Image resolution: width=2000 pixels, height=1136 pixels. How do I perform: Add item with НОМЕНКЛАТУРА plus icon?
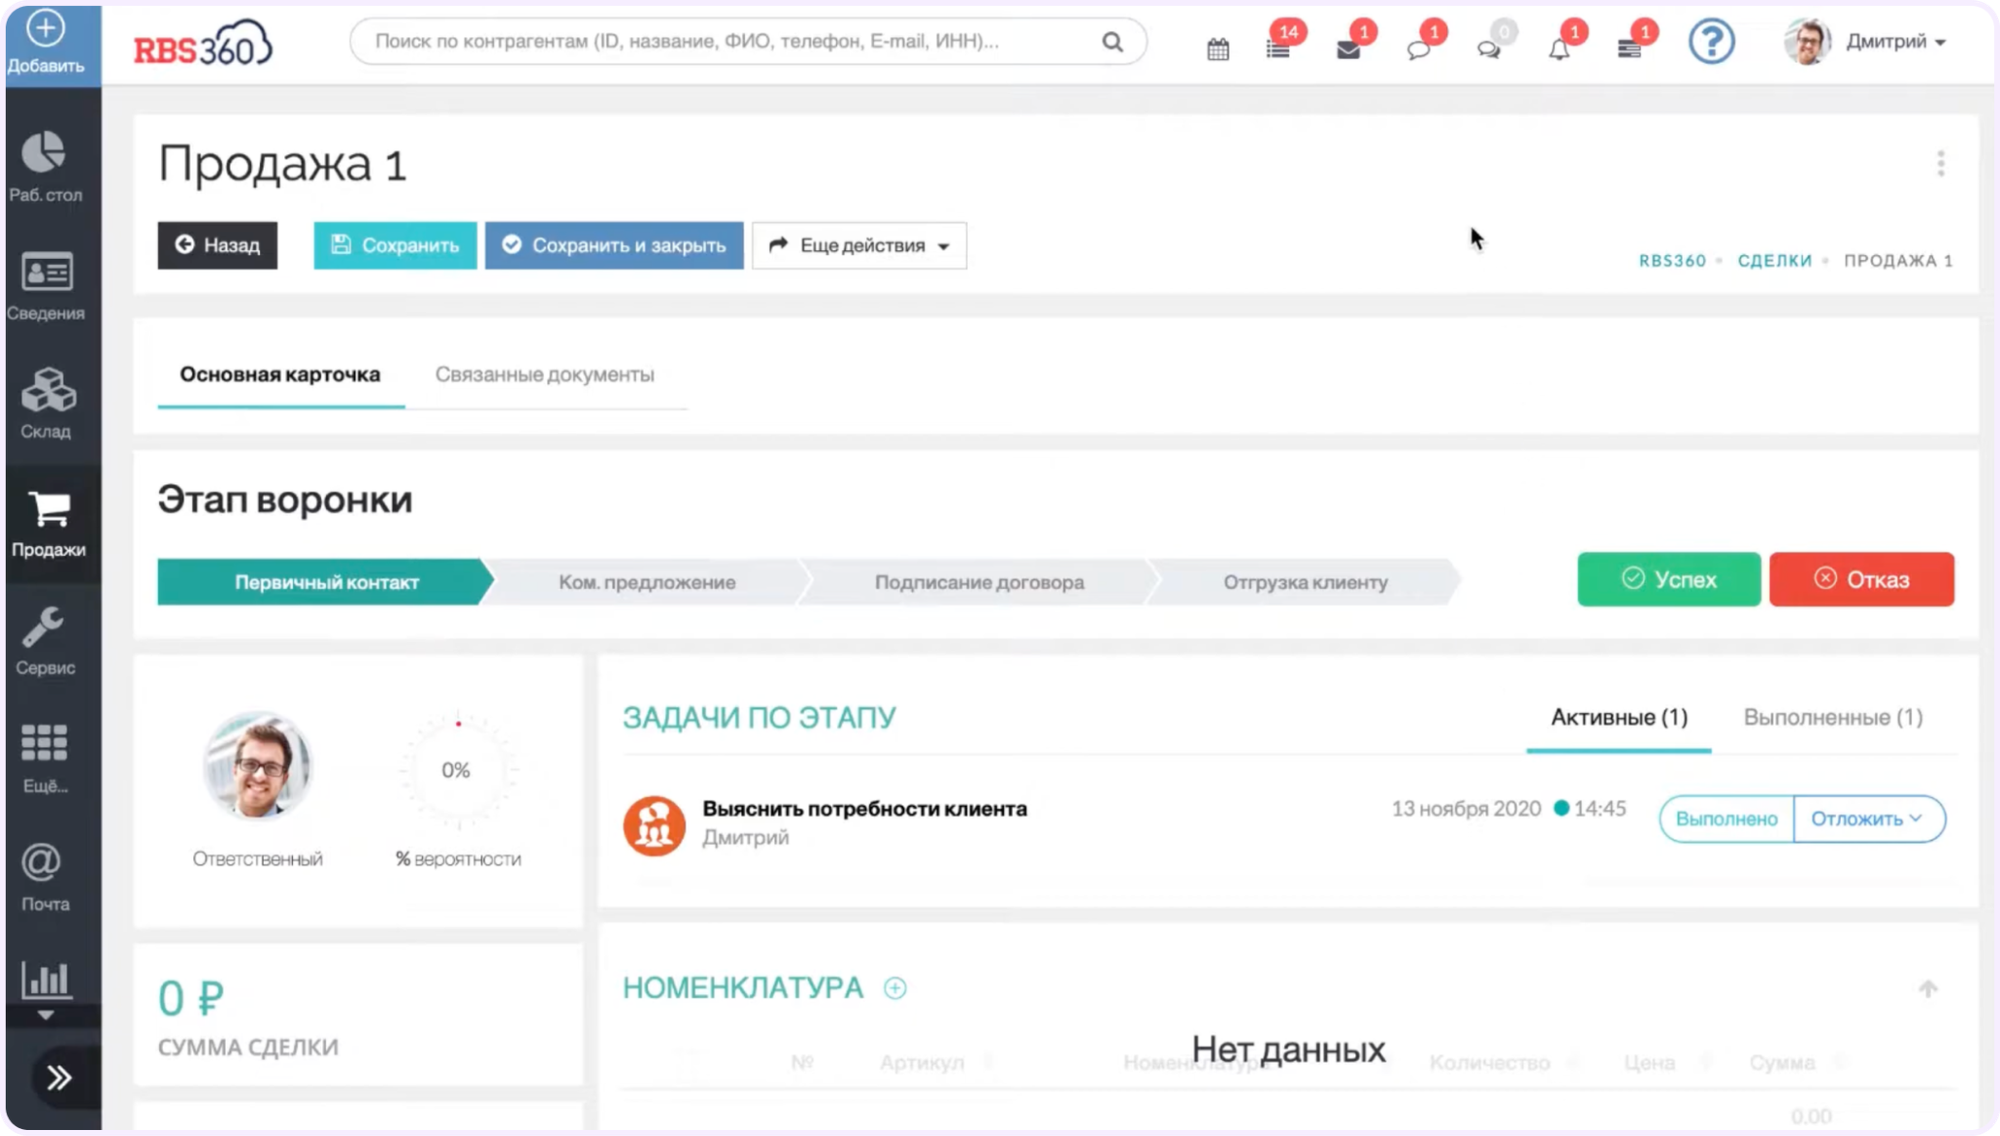pos(895,988)
